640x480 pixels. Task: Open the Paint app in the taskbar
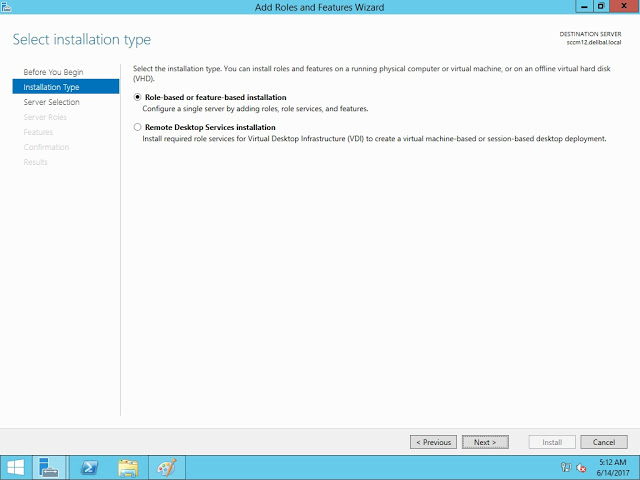[x=166, y=467]
